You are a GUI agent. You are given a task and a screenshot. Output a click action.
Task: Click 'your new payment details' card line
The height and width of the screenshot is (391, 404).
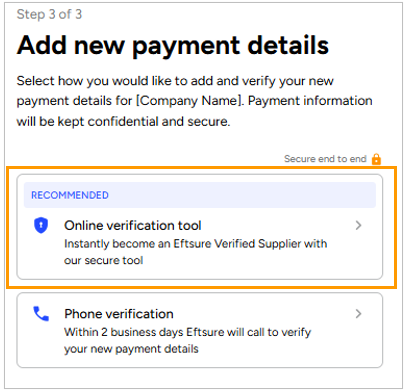tap(131, 349)
